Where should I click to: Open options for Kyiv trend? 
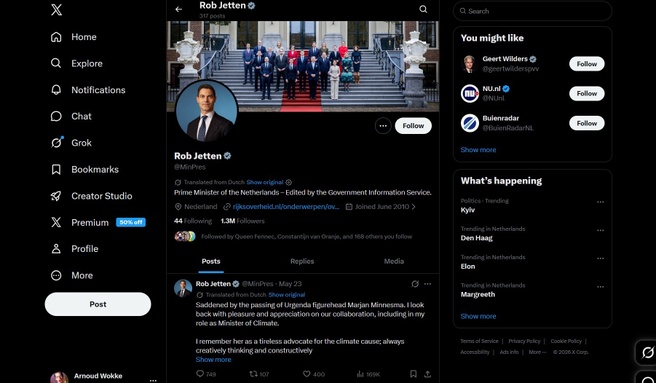[600, 202]
